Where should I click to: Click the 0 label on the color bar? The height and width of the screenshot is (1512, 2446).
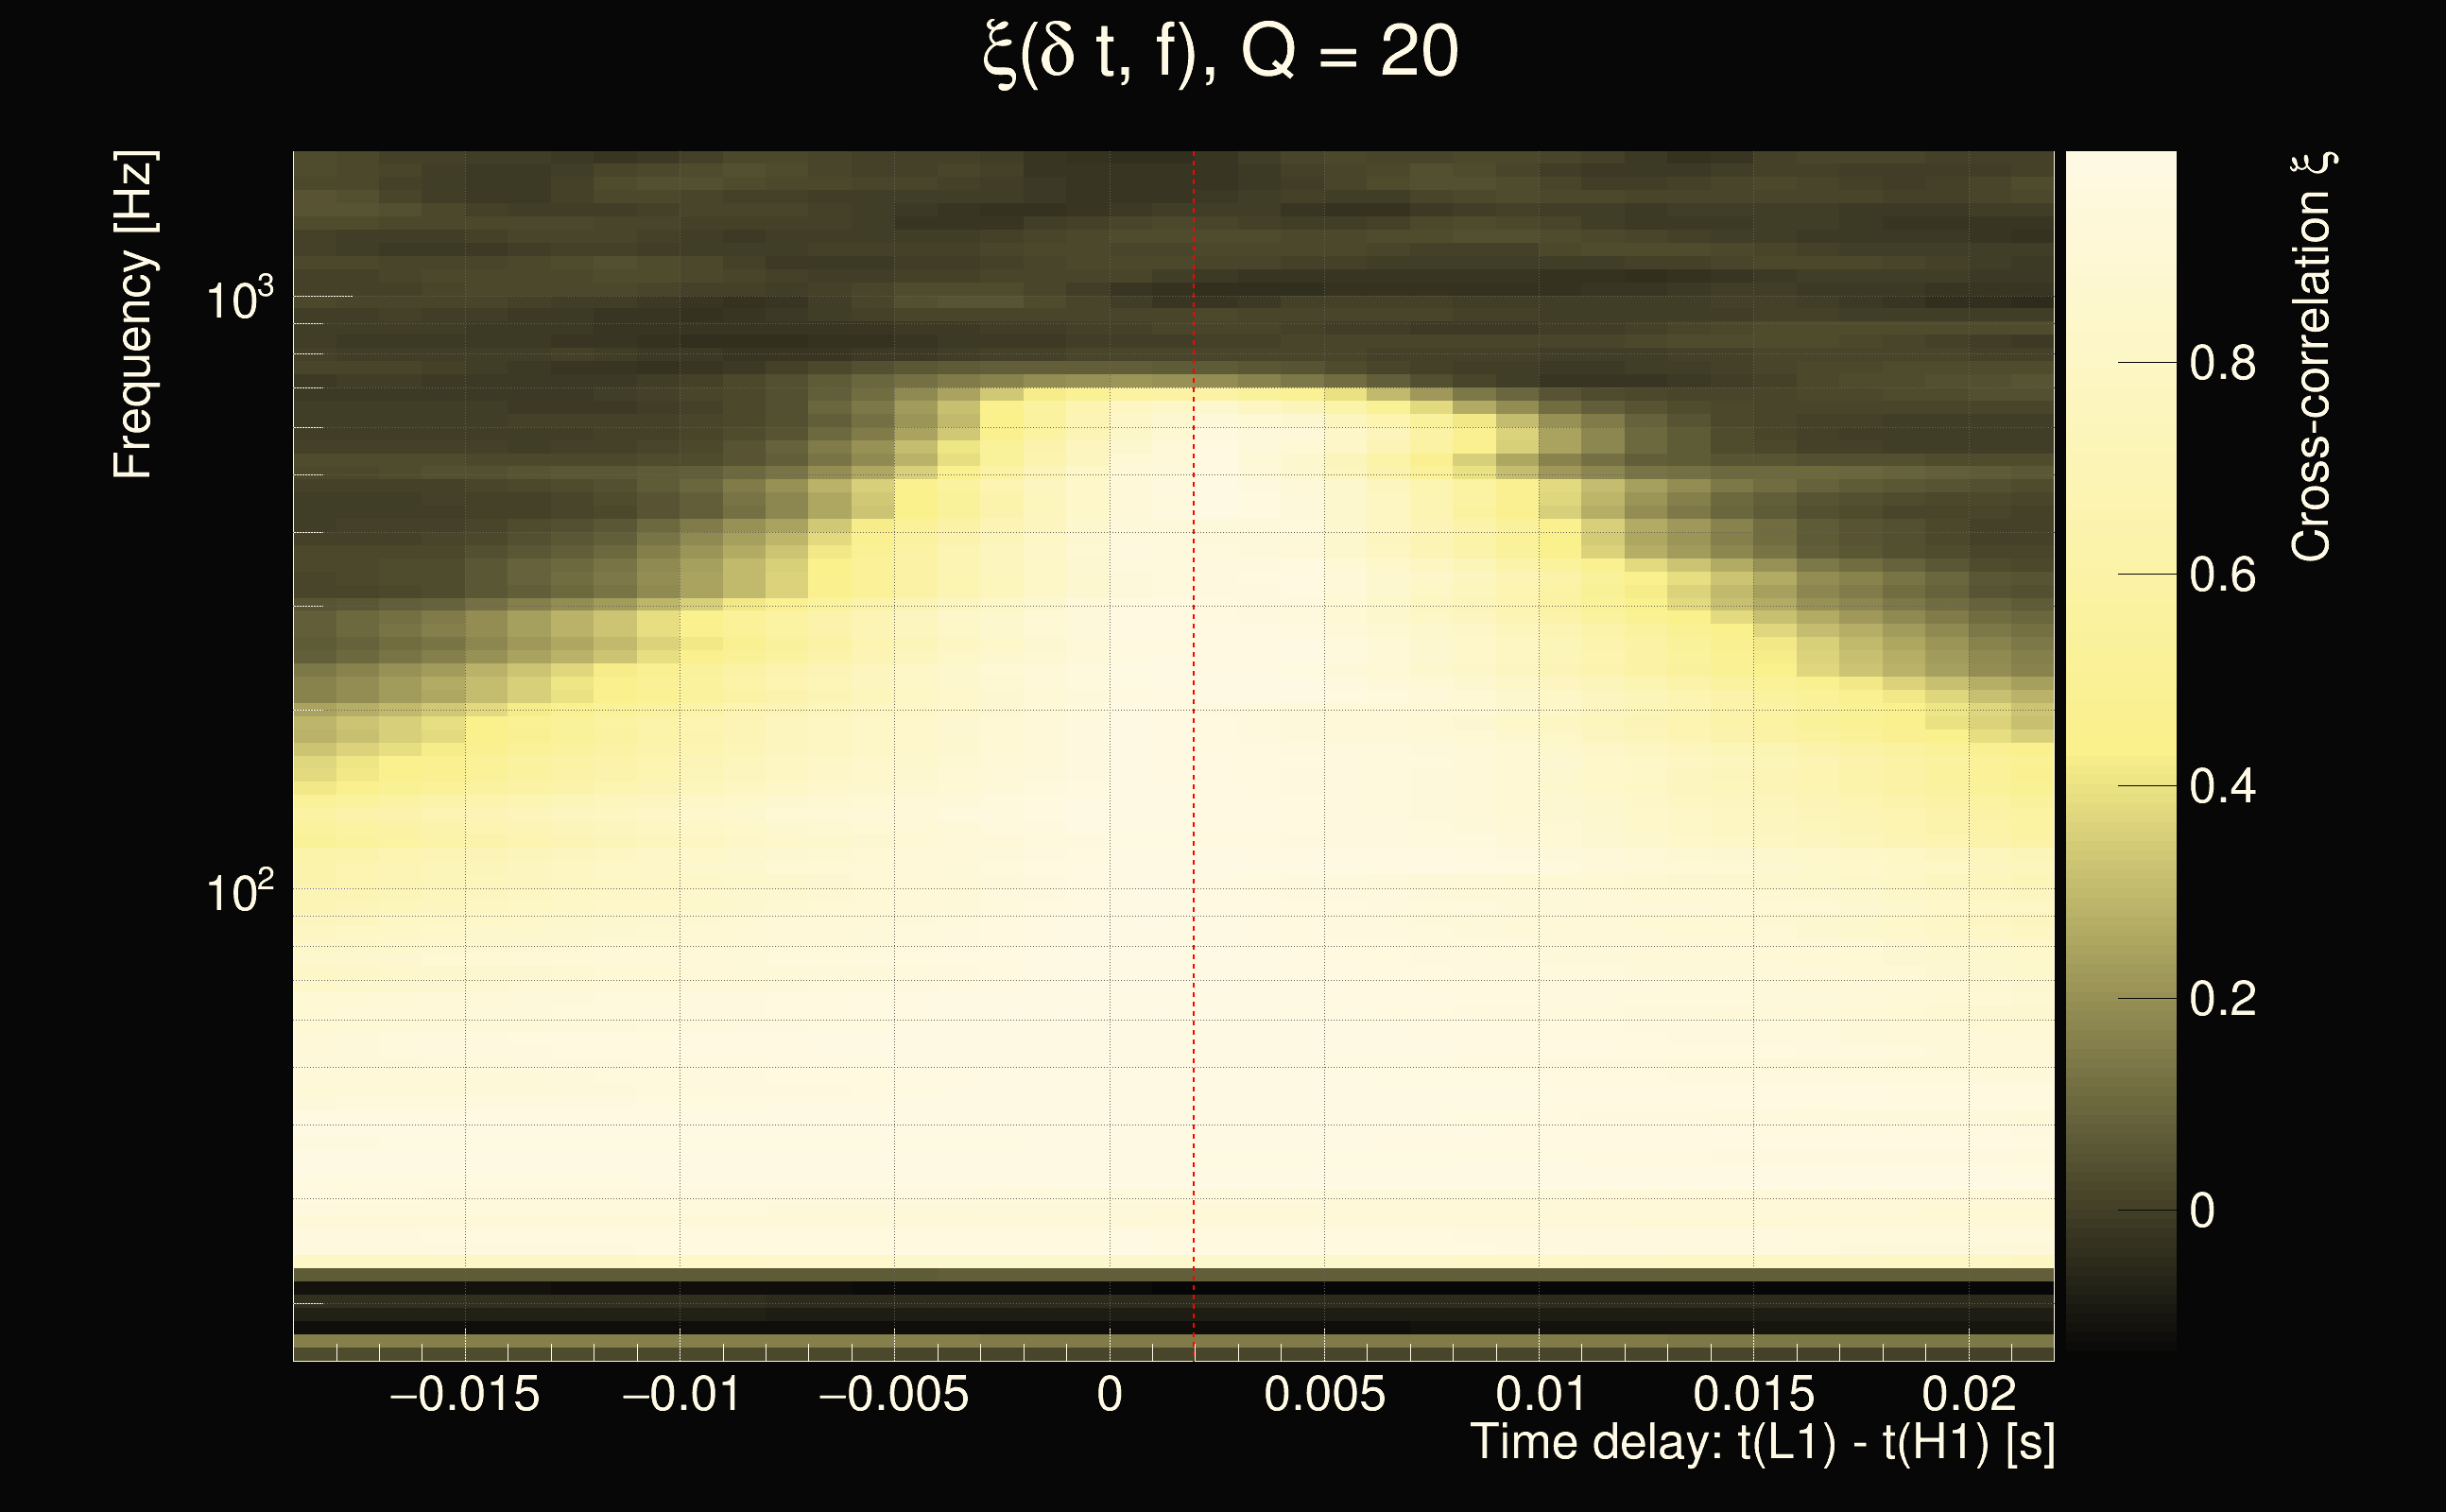pos(2202,1211)
